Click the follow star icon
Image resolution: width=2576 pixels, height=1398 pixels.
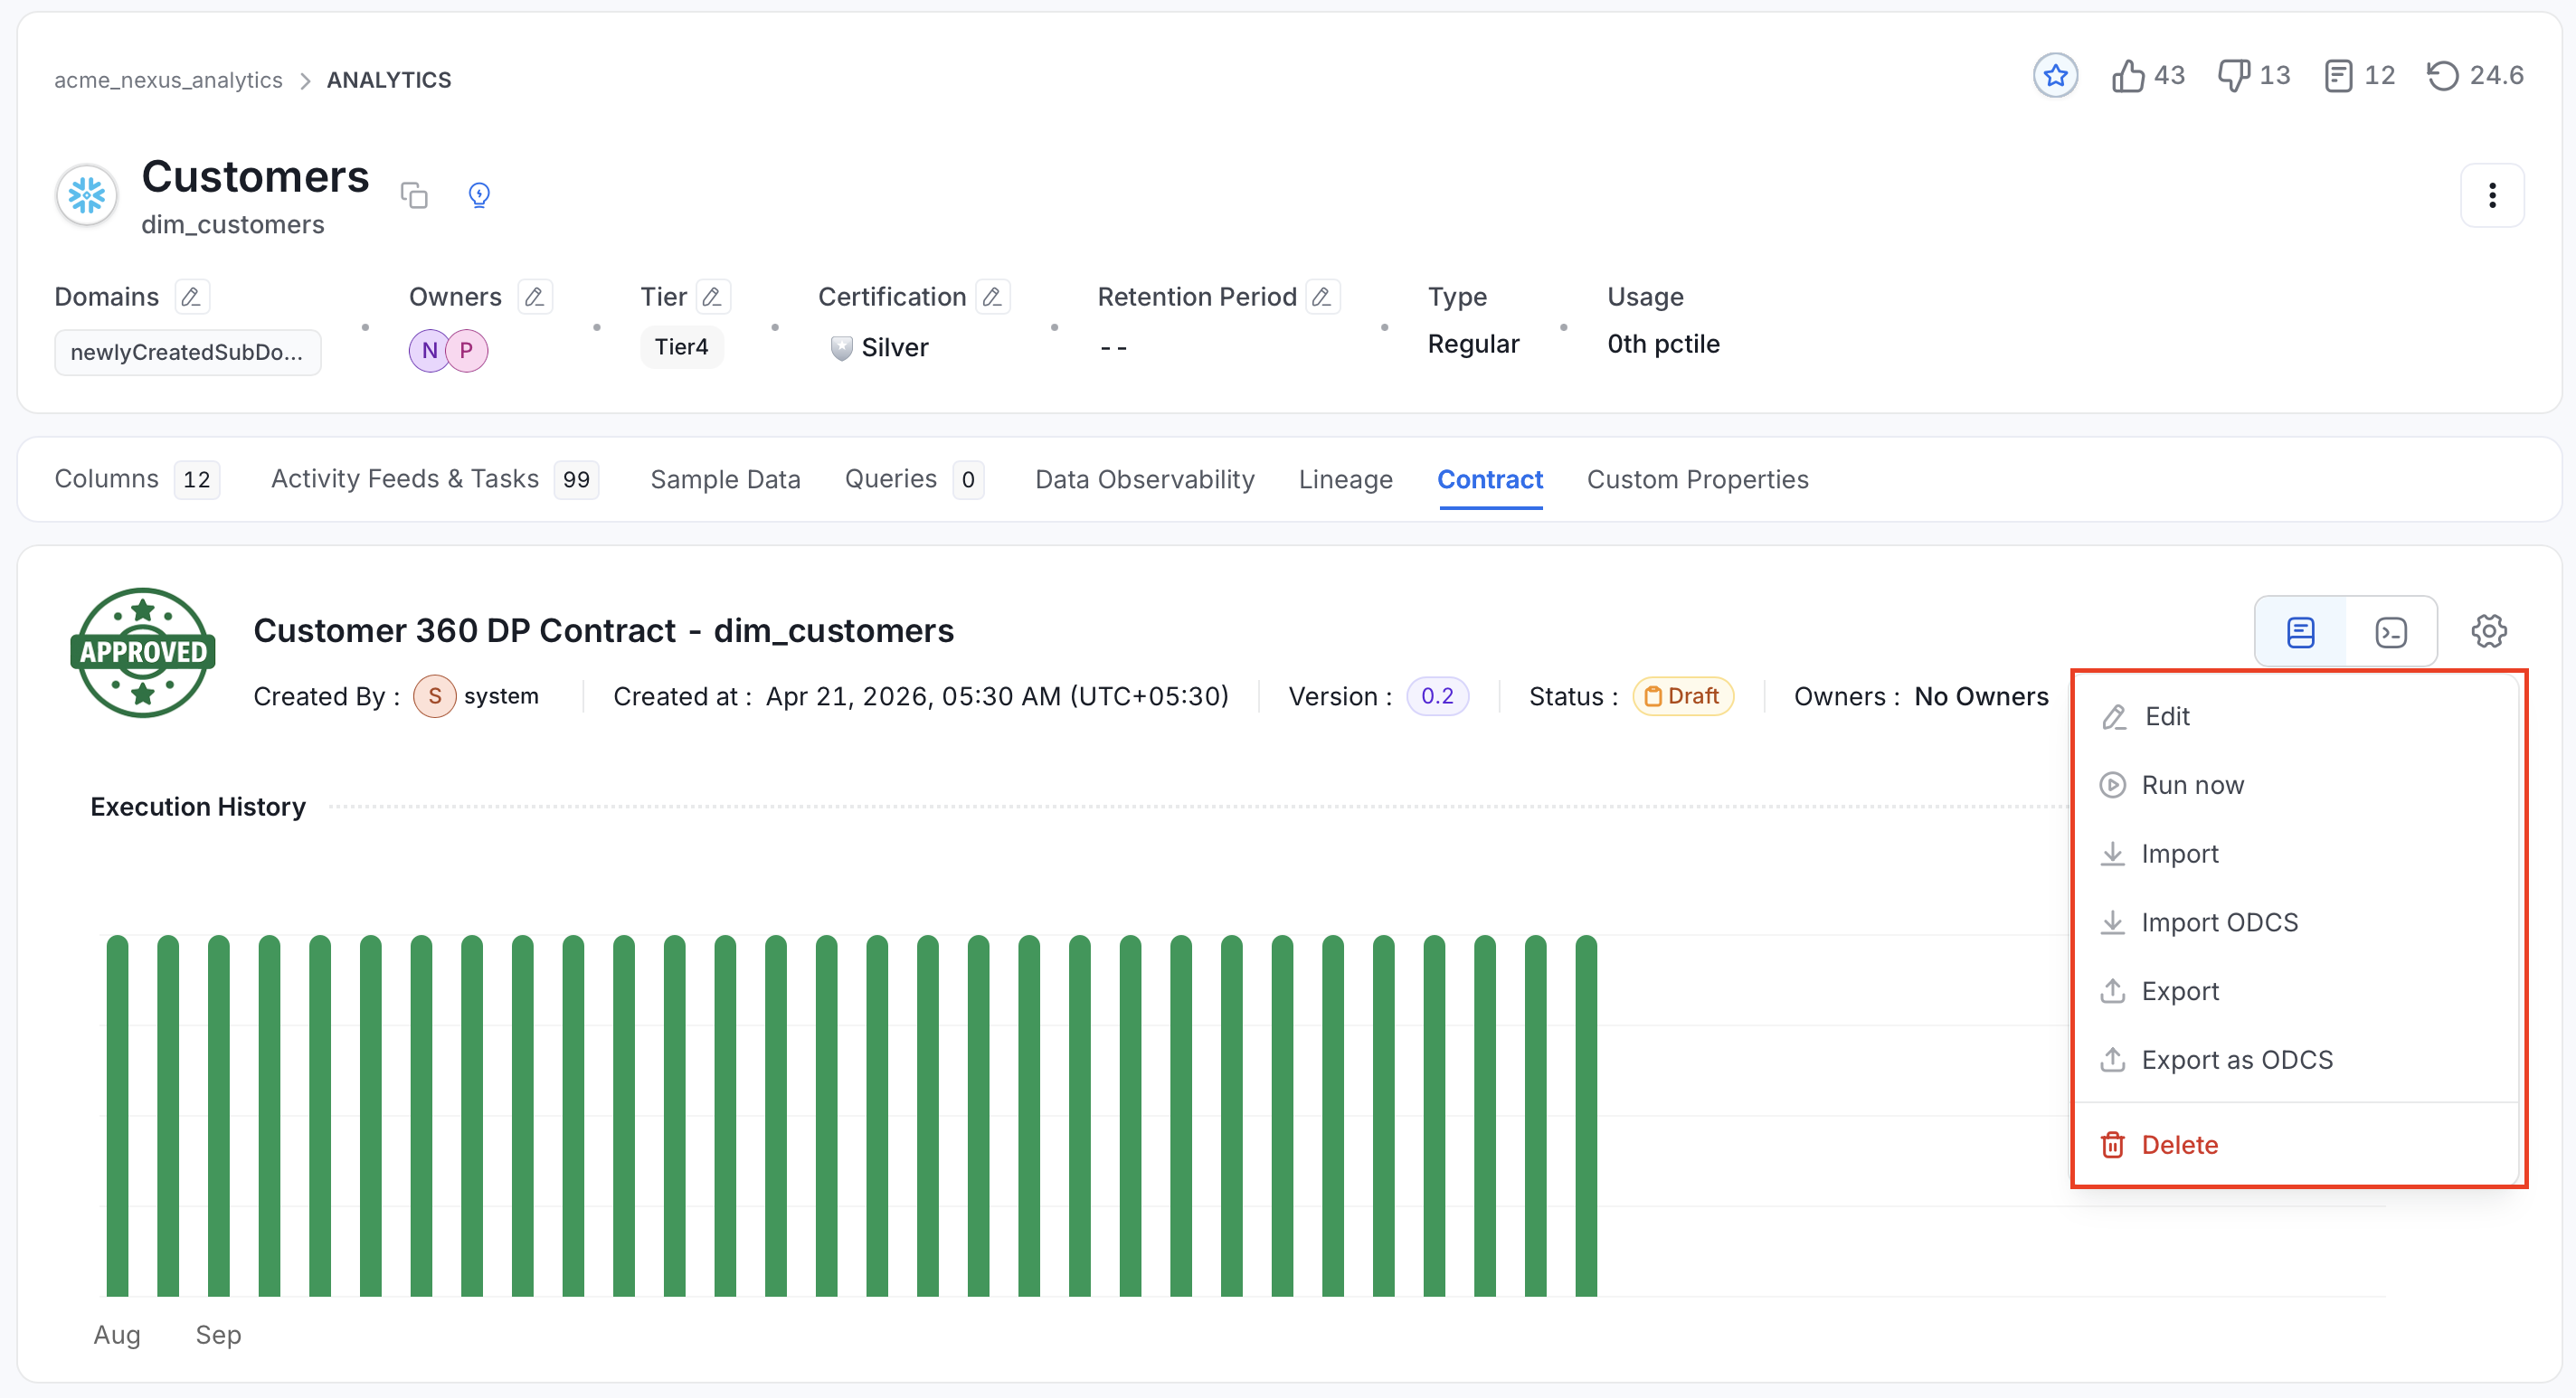coord(2055,75)
